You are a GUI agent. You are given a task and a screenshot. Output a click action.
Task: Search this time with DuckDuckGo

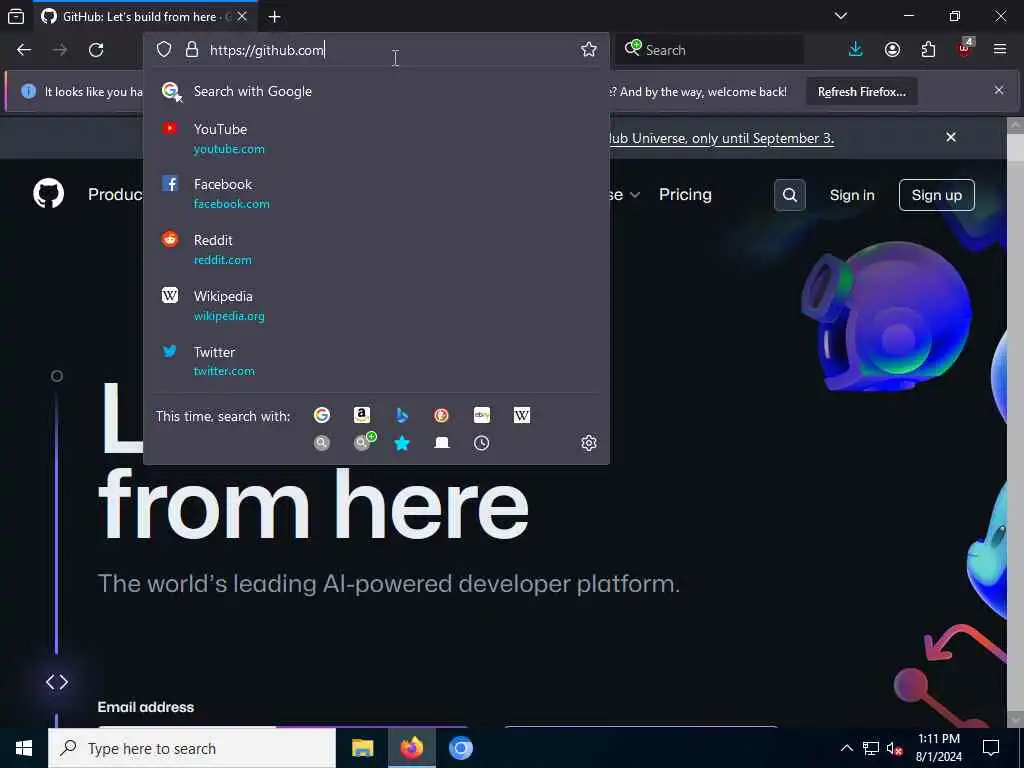[441, 415]
